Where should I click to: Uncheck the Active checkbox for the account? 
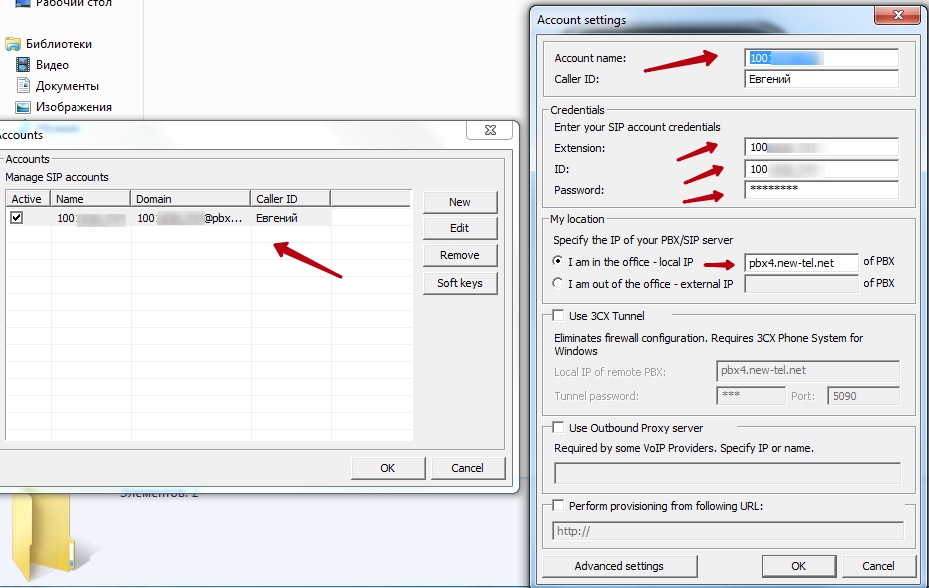(17, 217)
